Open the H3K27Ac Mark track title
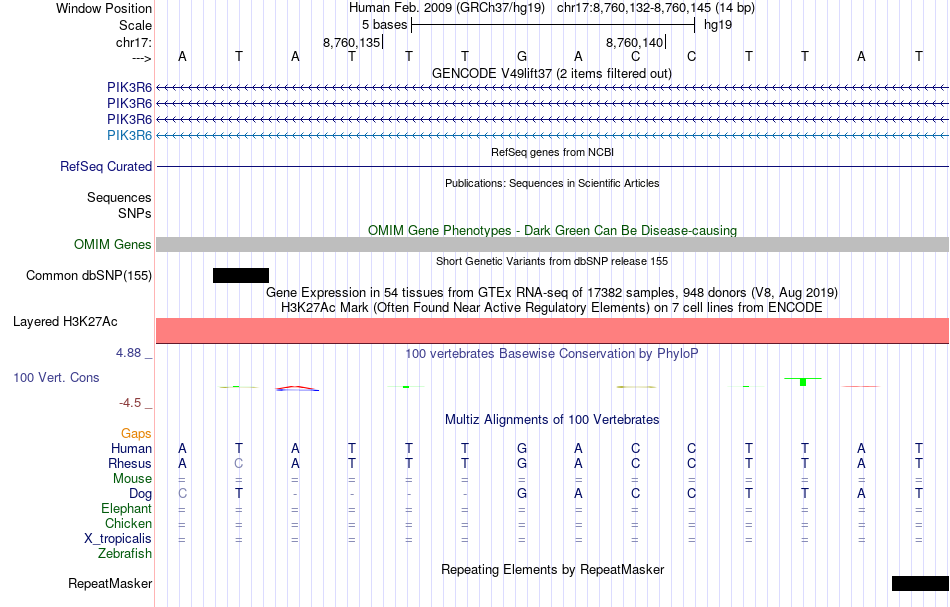The height and width of the screenshot is (607, 950). point(551,308)
